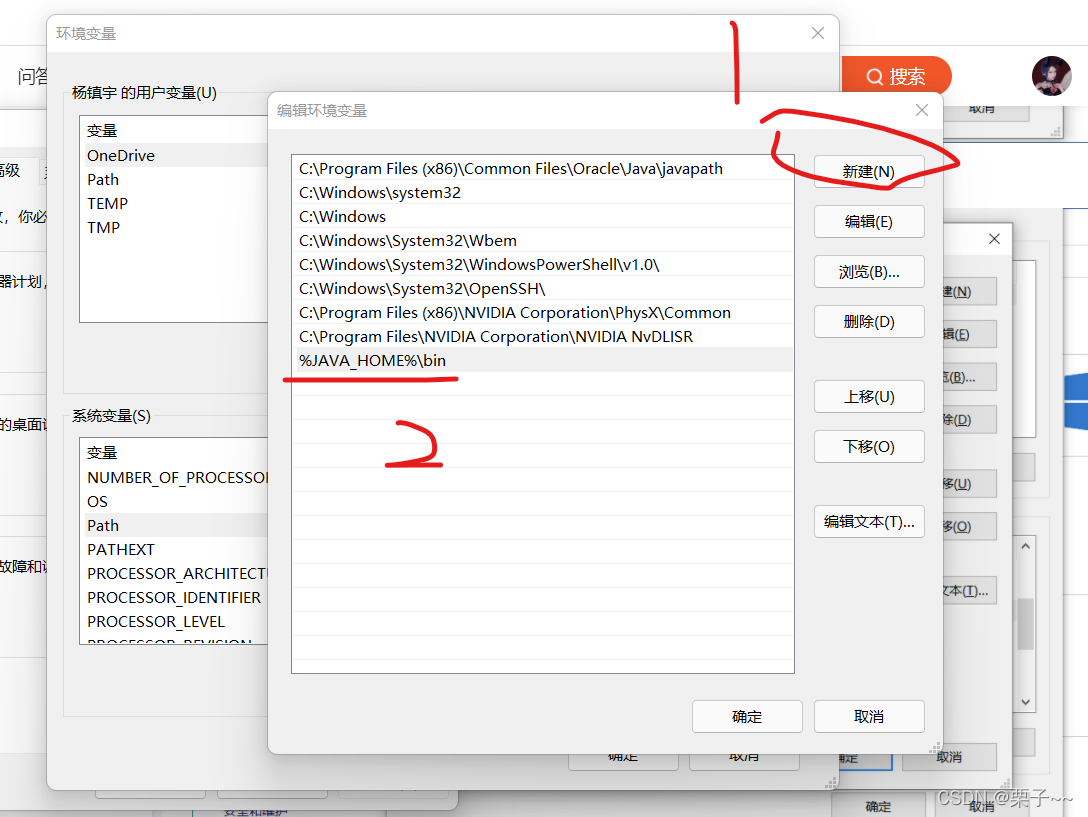
Task: Click the 编辑(E) button in edit dialog
Action: point(869,221)
